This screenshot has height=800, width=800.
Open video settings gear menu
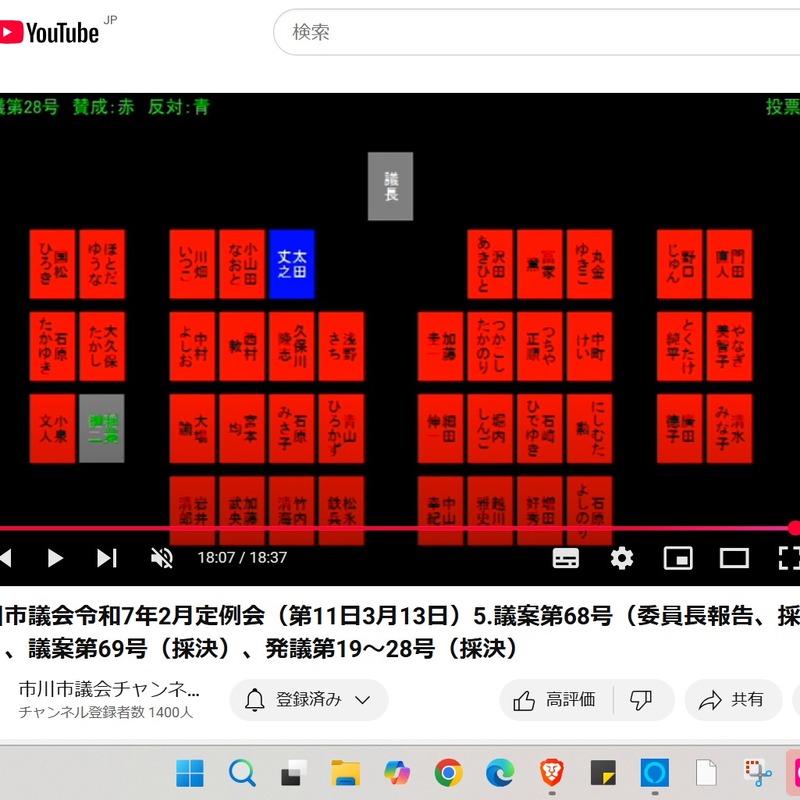pos(622,558)
